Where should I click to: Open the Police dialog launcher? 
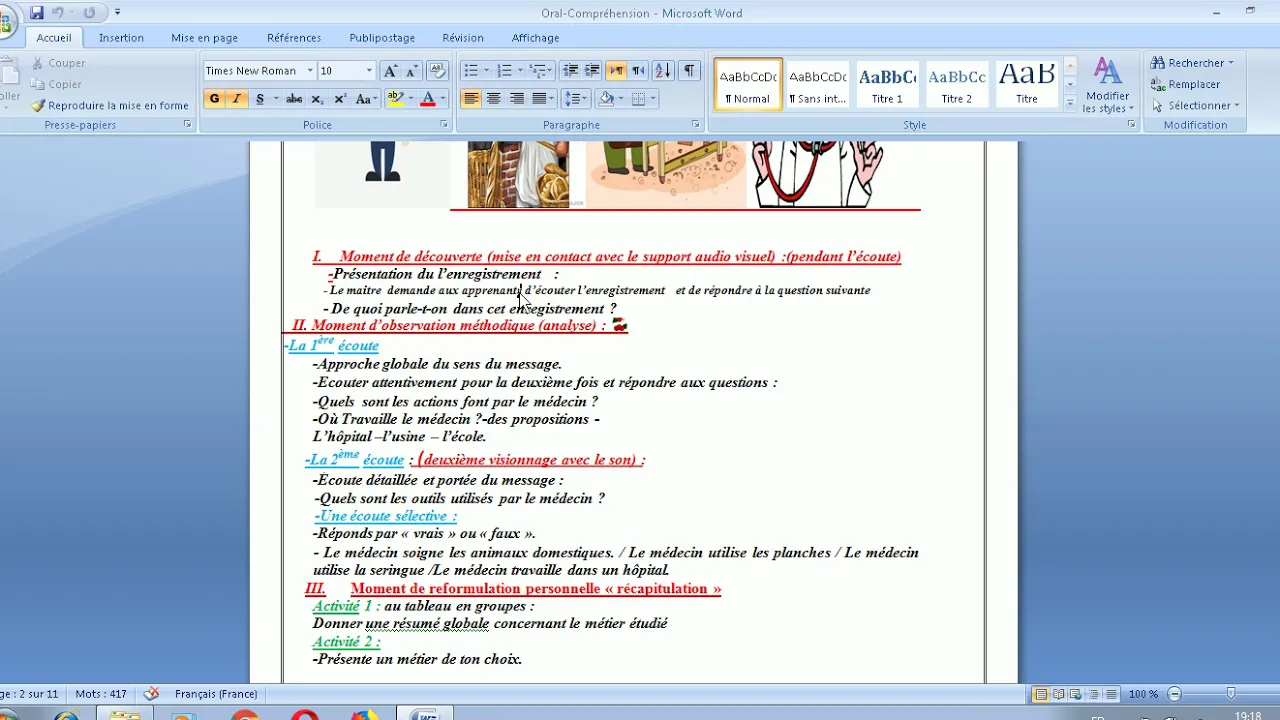[x=444, y=125]
